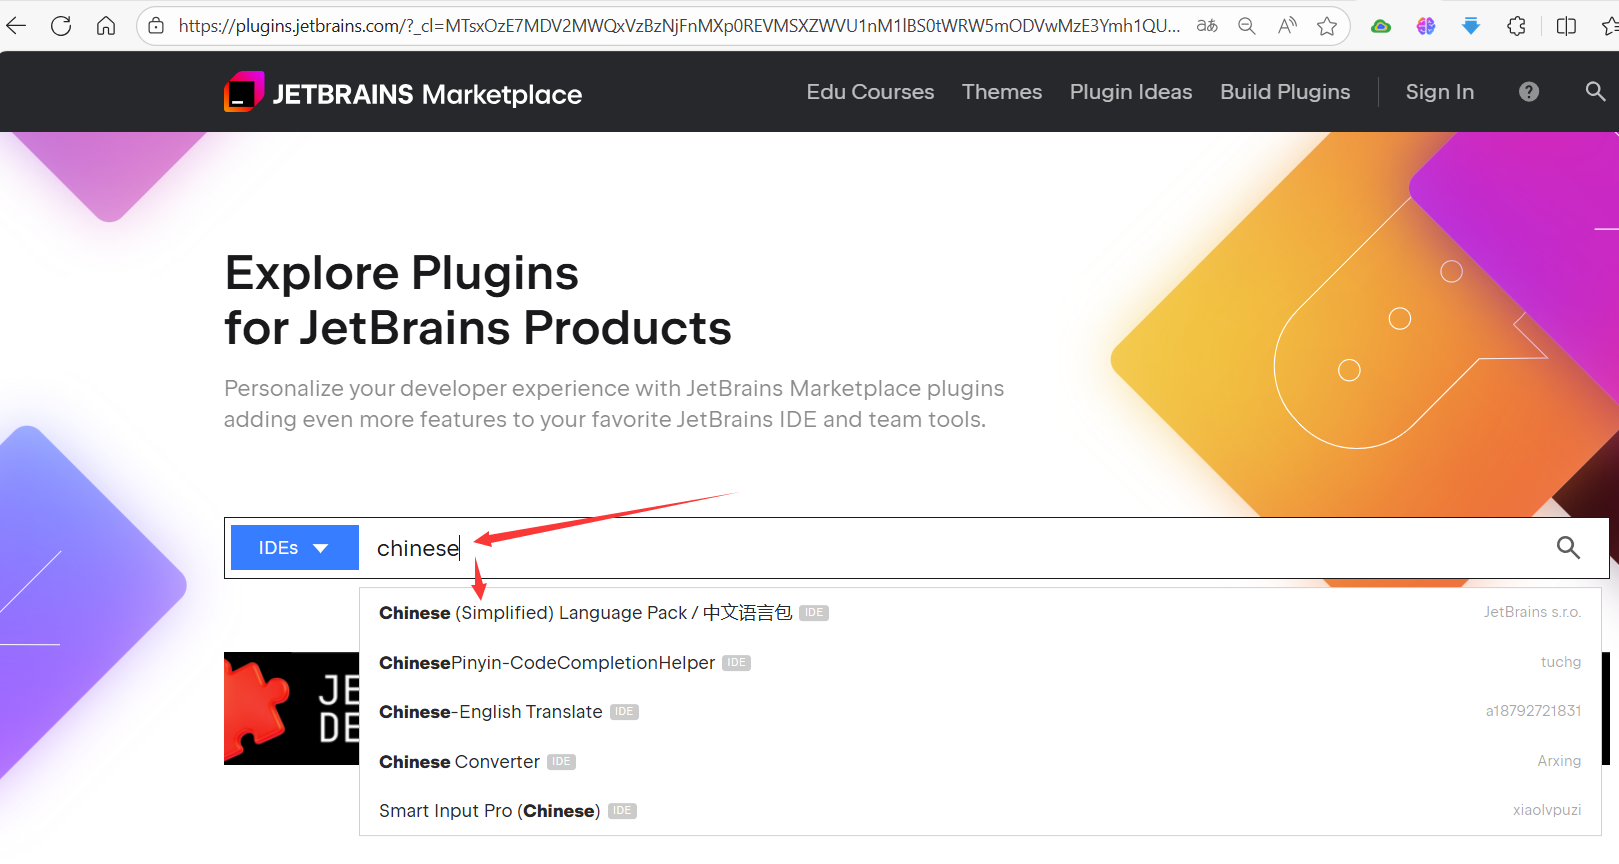Choose Chinese-English Translate suggestion
The width and height of the screenshot is (1619, 864).
(x=980, y=712)
